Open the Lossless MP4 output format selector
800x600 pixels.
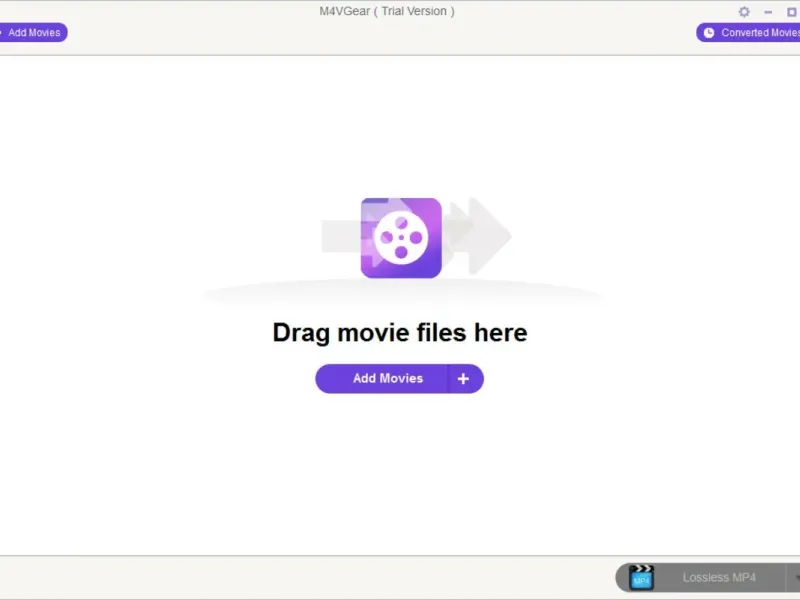[x=708, y=578]
